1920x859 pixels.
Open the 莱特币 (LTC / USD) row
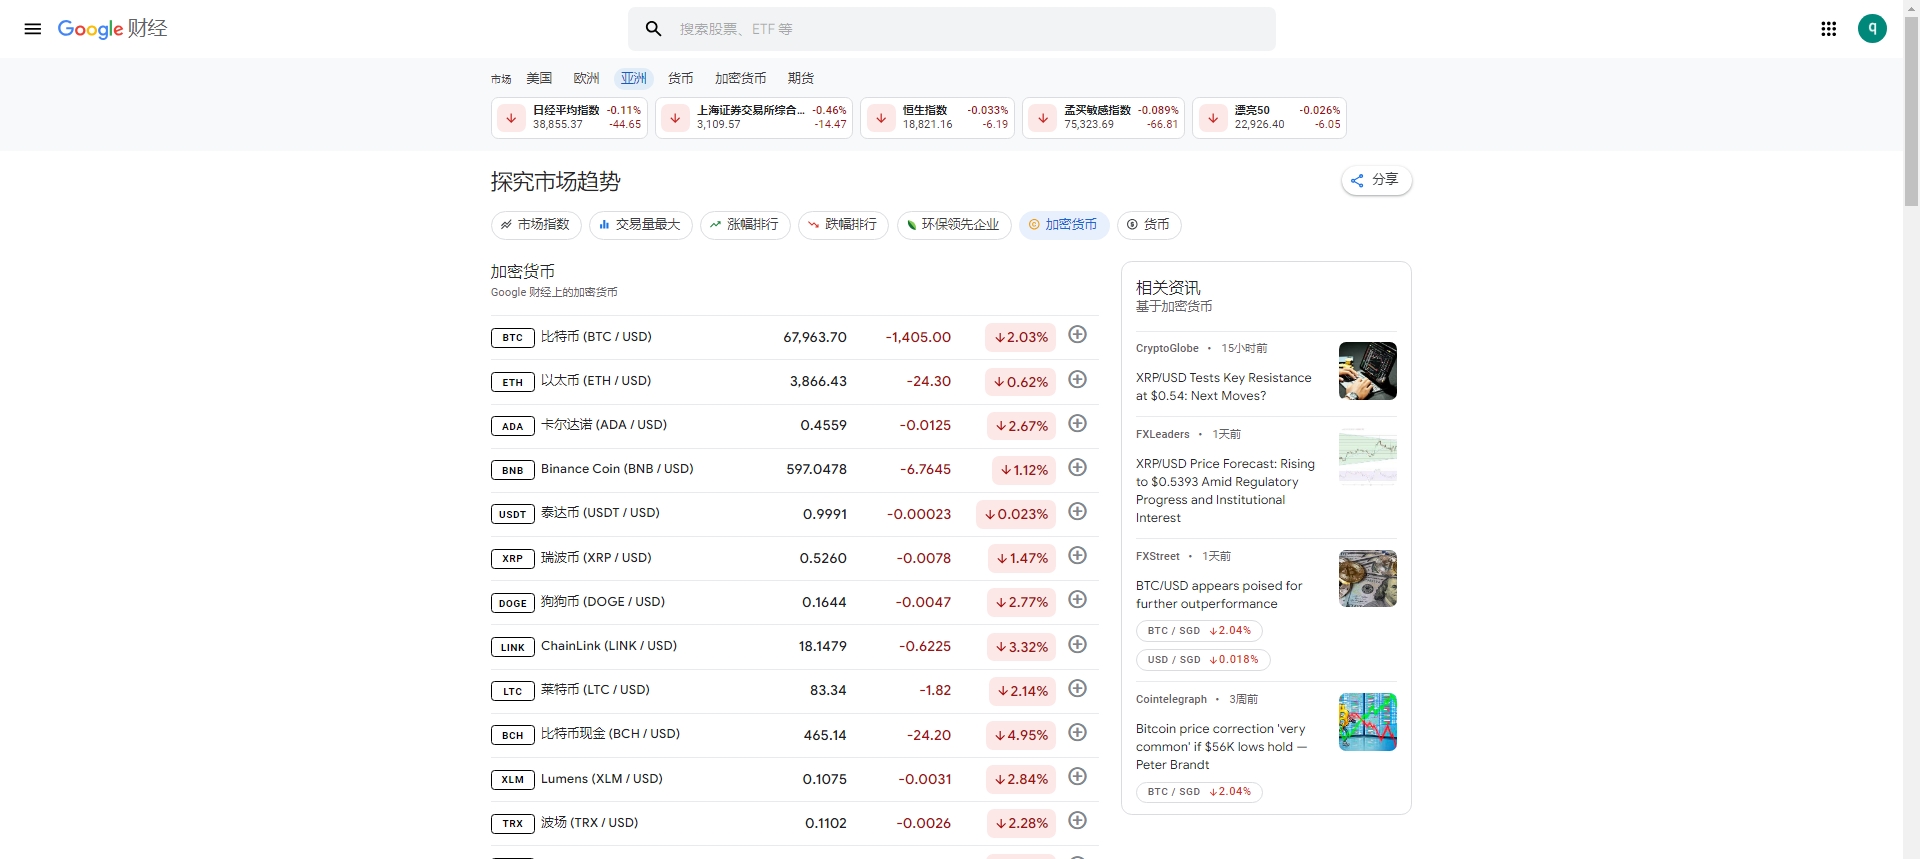794,690
